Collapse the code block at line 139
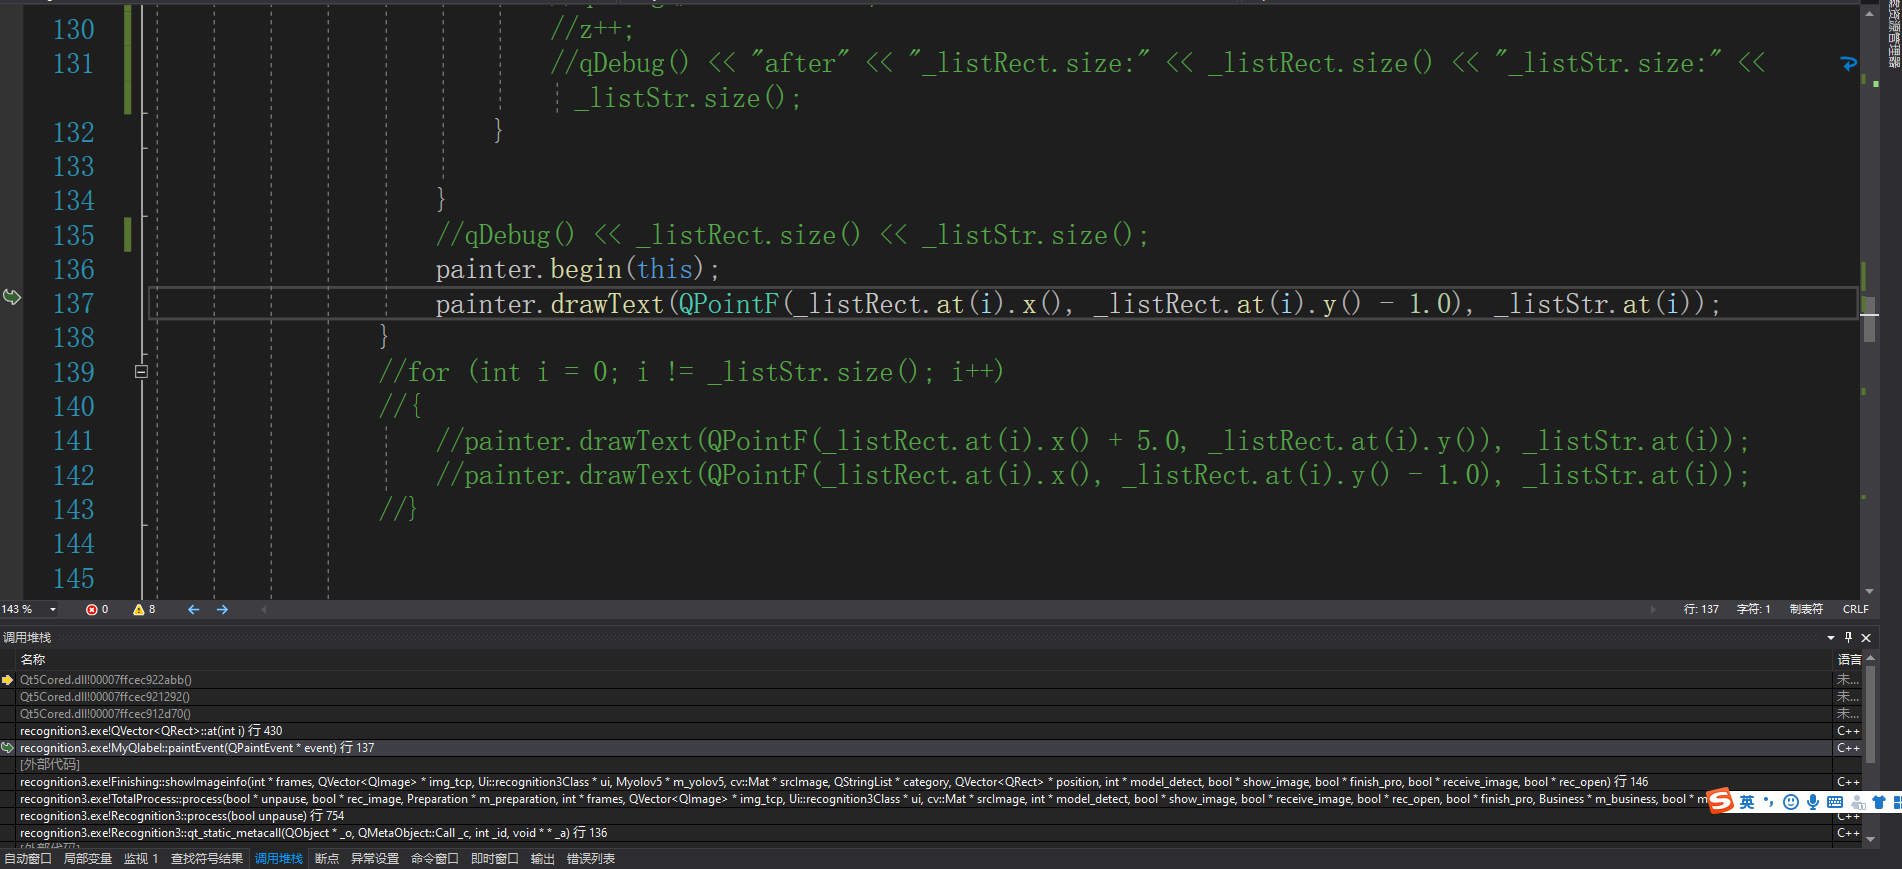 tap(141, 372)
